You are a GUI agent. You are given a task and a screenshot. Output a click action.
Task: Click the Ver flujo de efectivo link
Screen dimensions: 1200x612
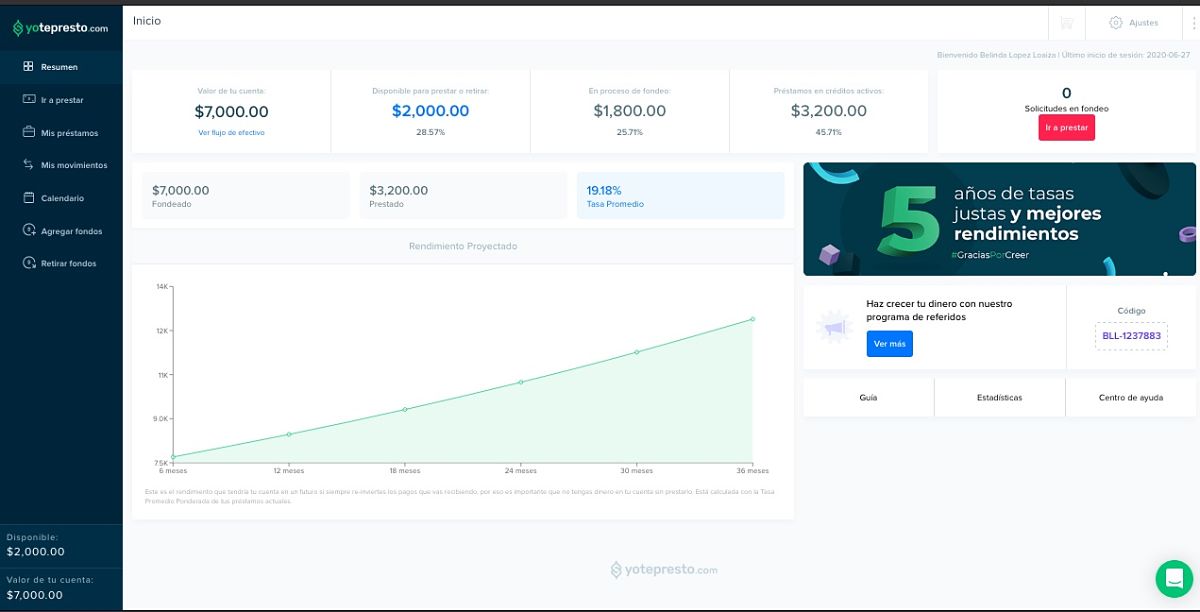pyautogui.click(x=231, y=132)
